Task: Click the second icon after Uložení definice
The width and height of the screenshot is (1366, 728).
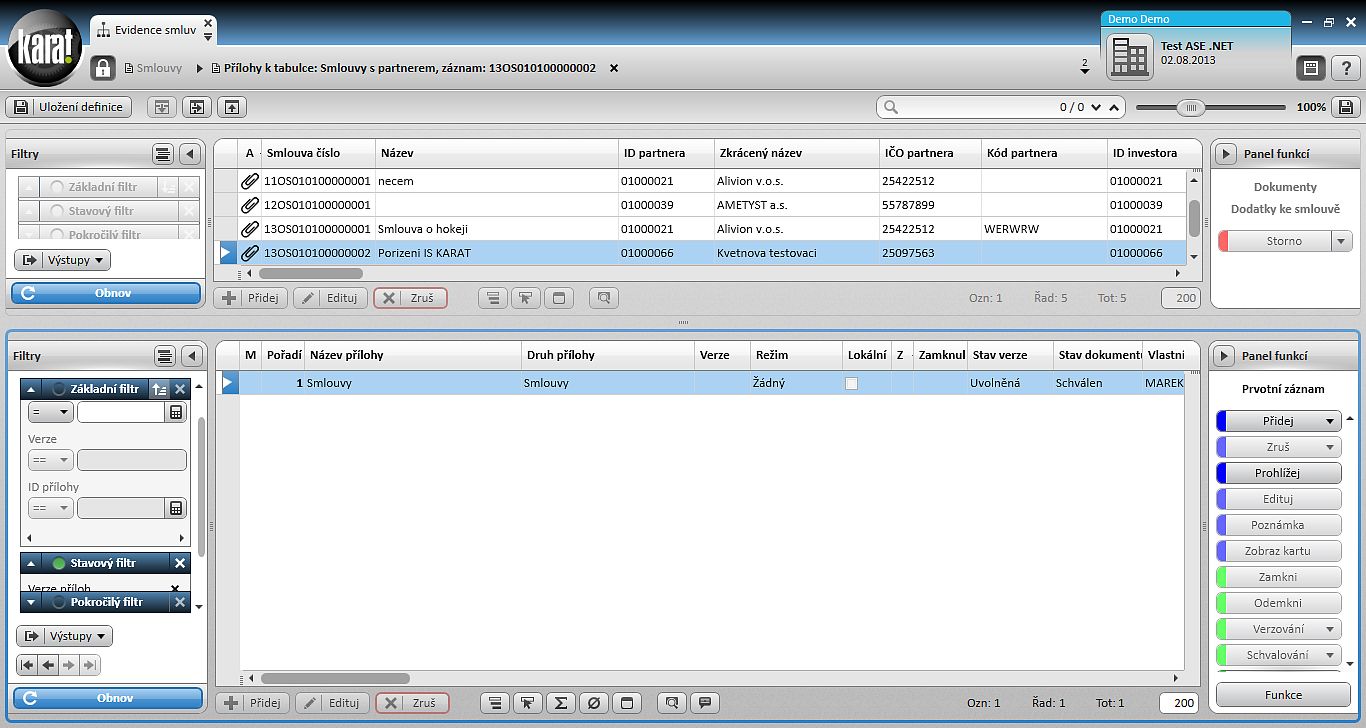Action: point(196,107)
